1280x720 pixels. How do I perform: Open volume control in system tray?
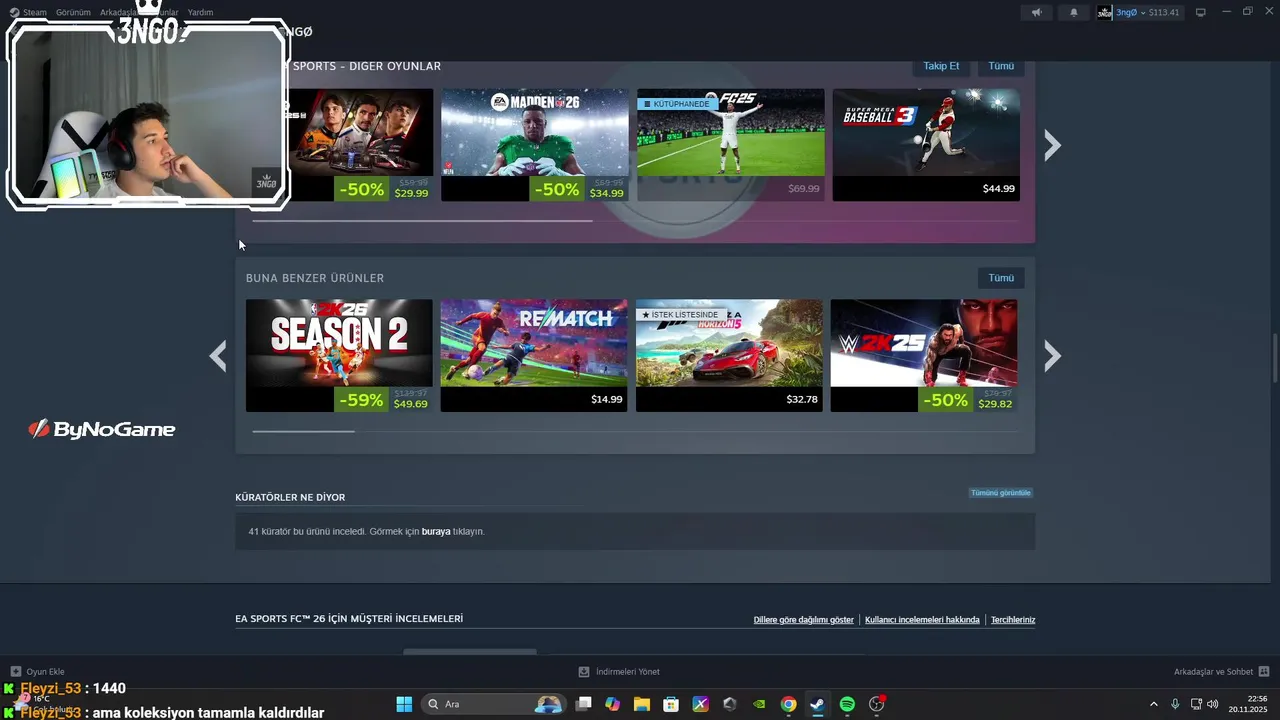1213,704
